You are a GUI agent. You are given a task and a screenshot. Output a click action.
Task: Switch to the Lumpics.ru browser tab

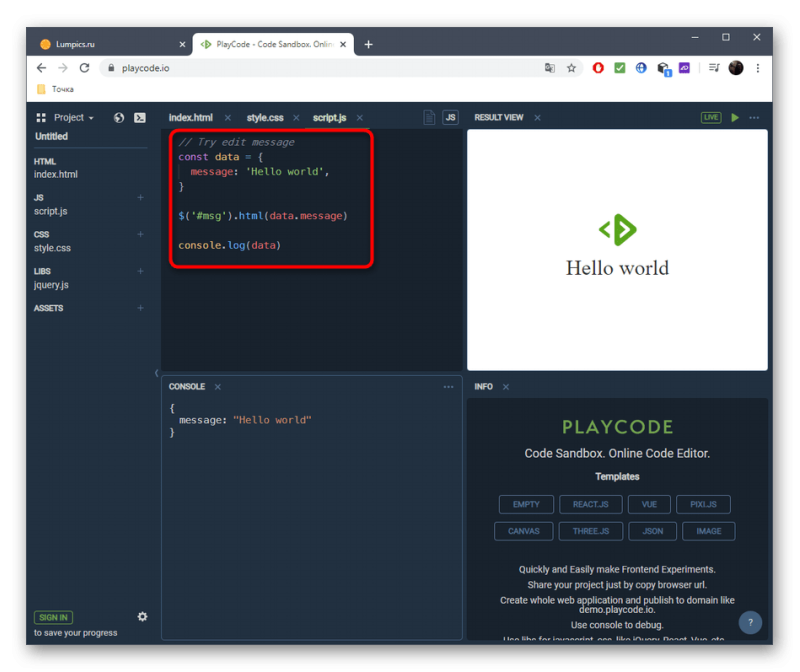pos(110,44)
